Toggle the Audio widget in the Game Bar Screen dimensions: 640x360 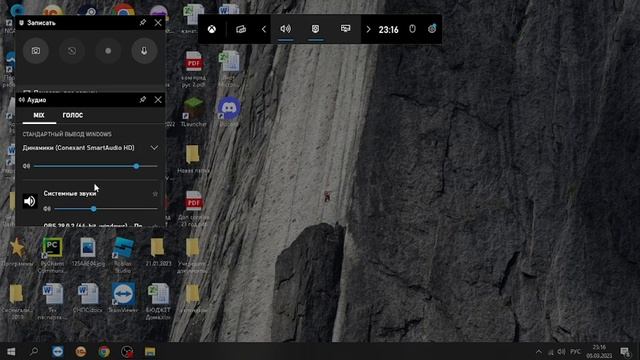coord(286,29)
